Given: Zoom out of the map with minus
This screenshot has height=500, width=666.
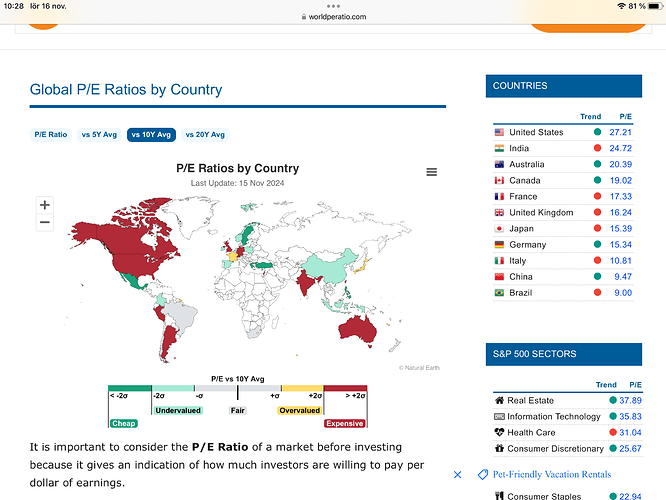Looking at the screenshot, I should point(45,222).
